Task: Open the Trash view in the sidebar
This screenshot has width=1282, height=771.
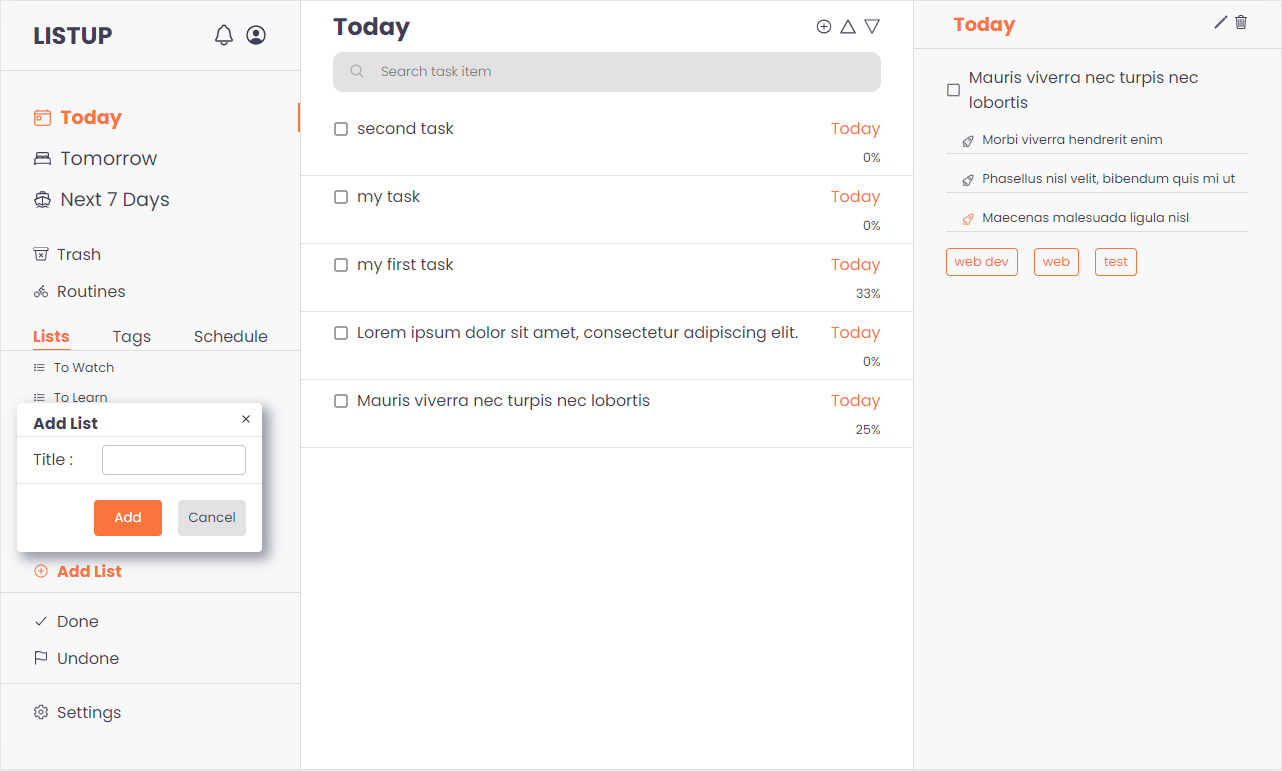Action: tap(78, 253)
